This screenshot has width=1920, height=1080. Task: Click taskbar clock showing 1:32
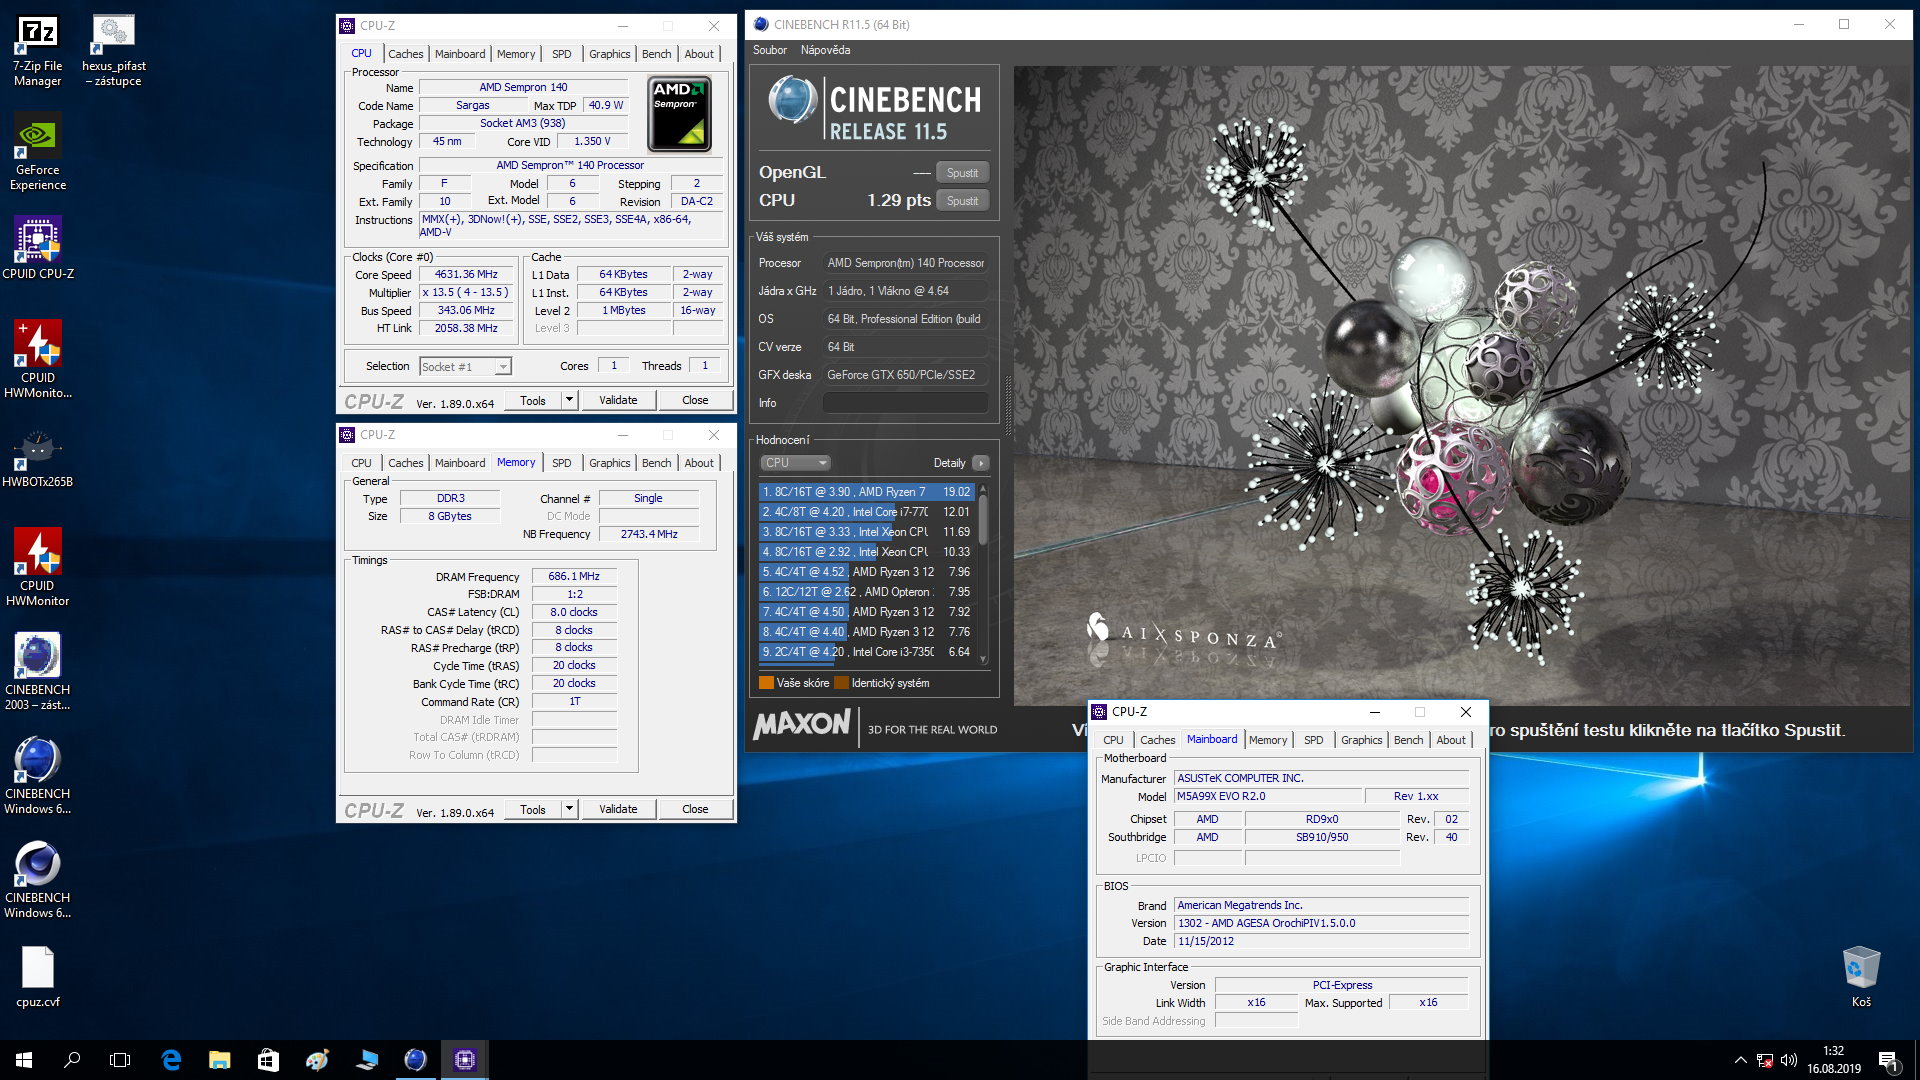coord(1833,1060)
